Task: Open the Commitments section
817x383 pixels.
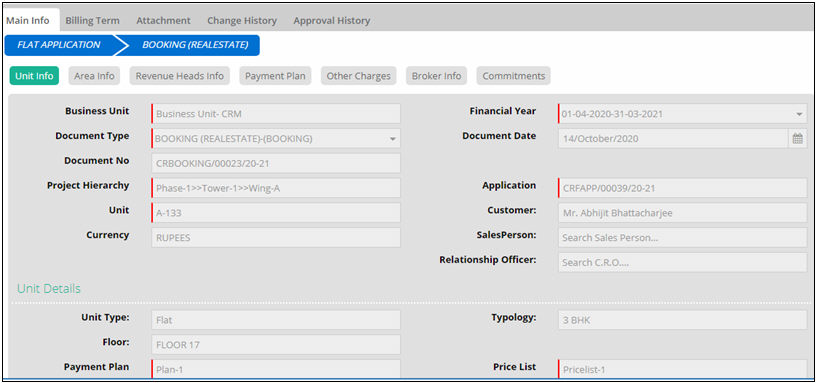Action: tap(514, 76)
